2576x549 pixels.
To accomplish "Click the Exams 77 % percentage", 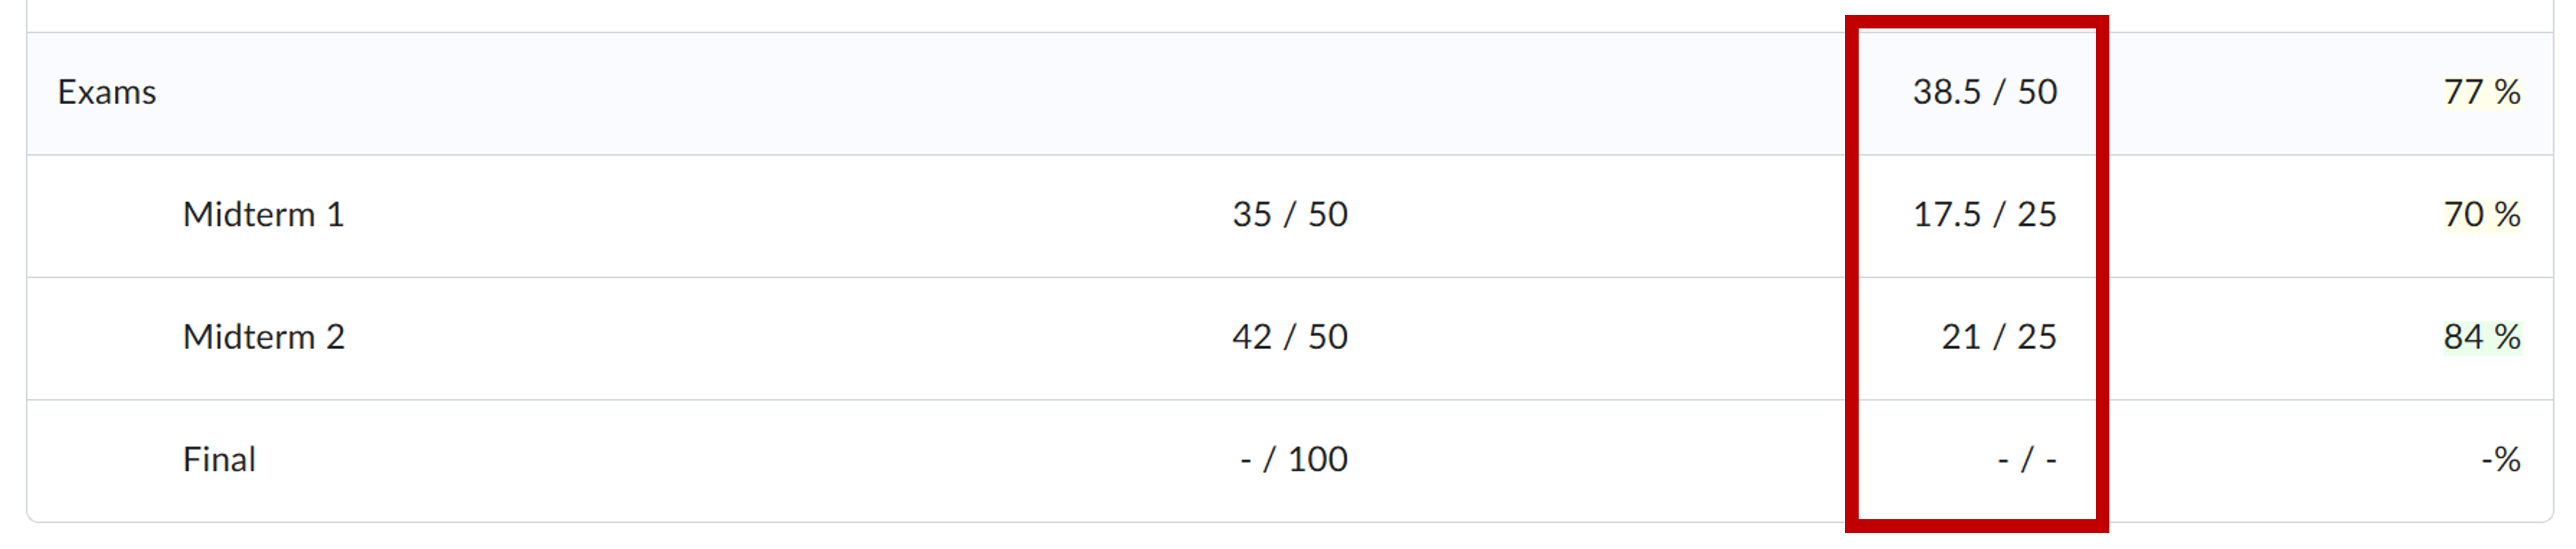I will click(x=2481, y=92).
